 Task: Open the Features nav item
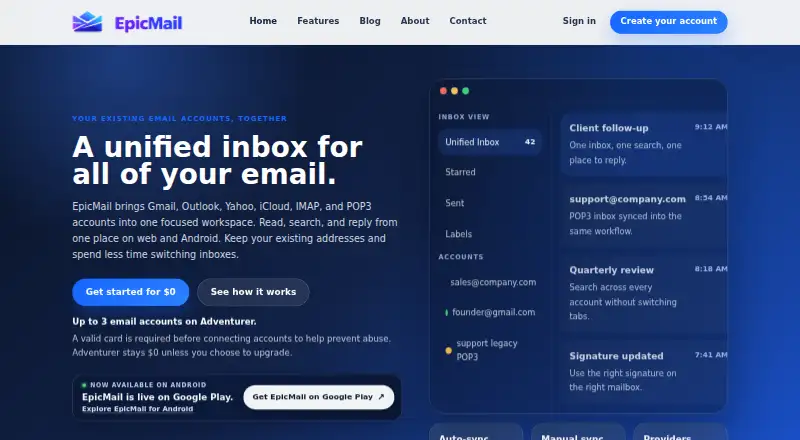318,21
